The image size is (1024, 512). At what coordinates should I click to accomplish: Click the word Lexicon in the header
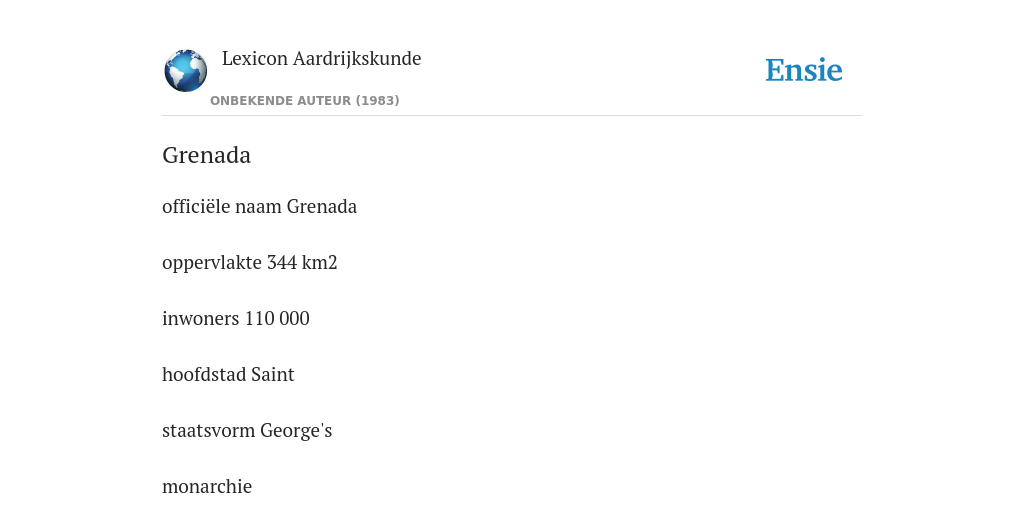(255, 59)
